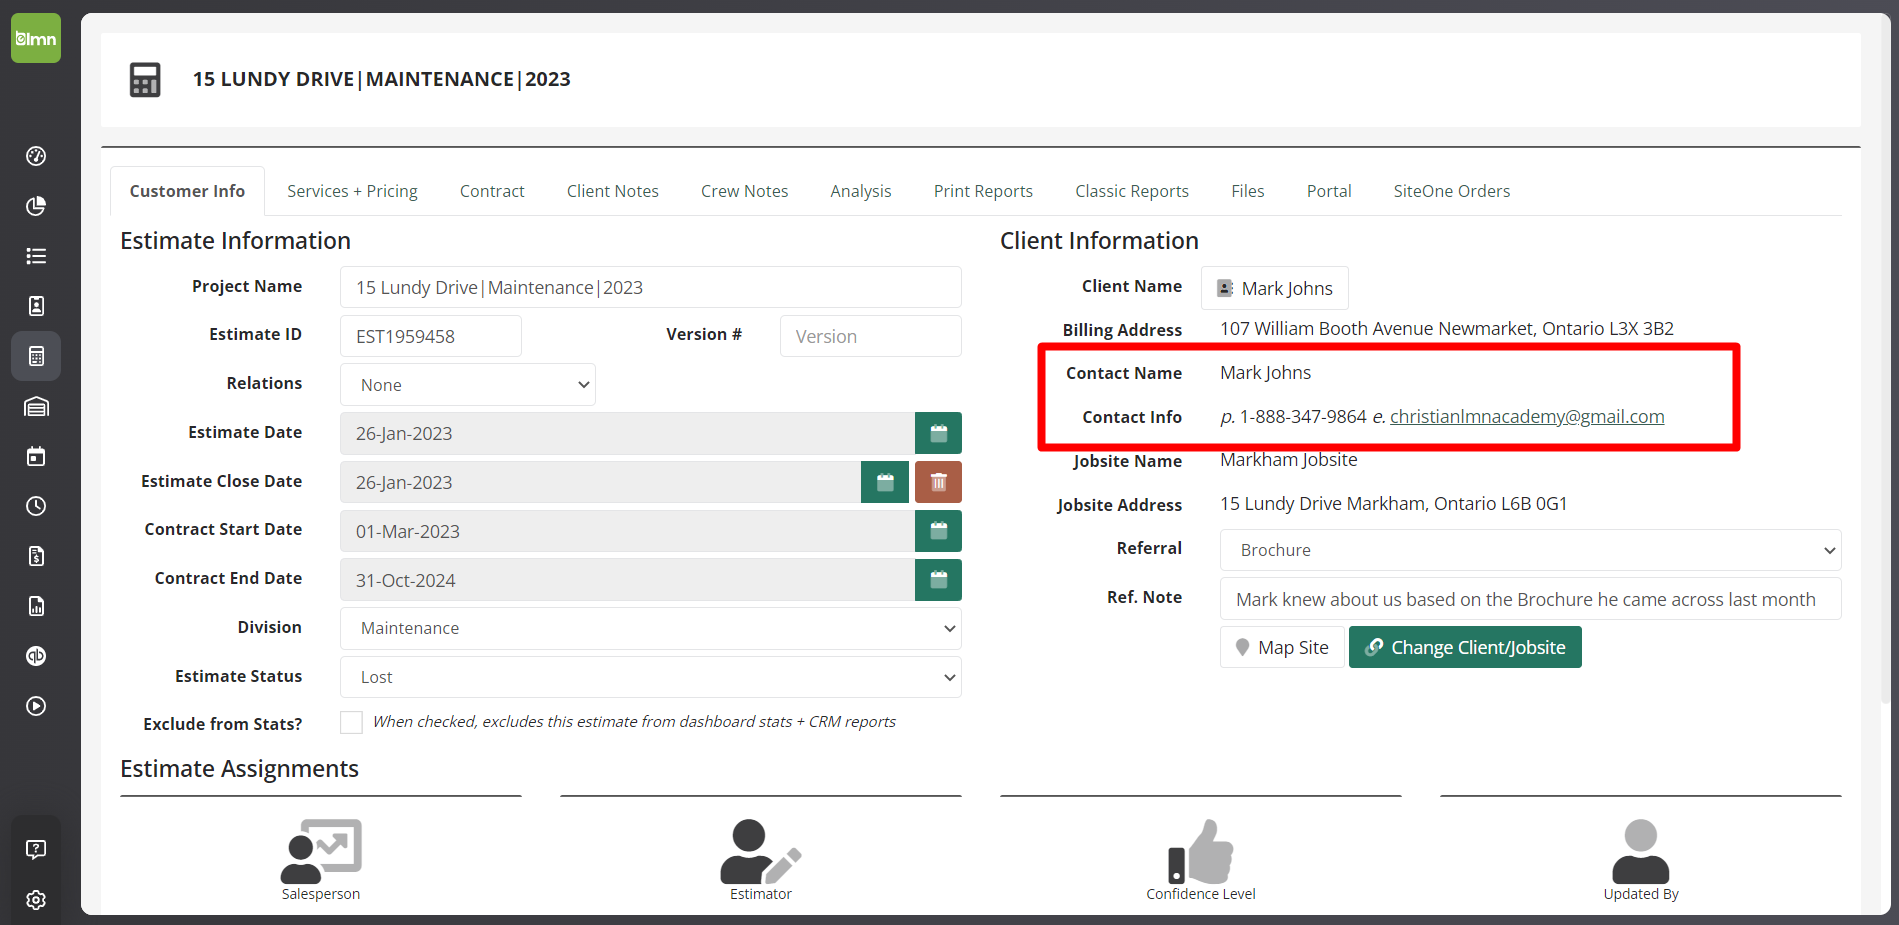This screenshot has height=925, width=1899.
Task: Click the phone number 1-888-347-9864
Action: (1303, 416)
